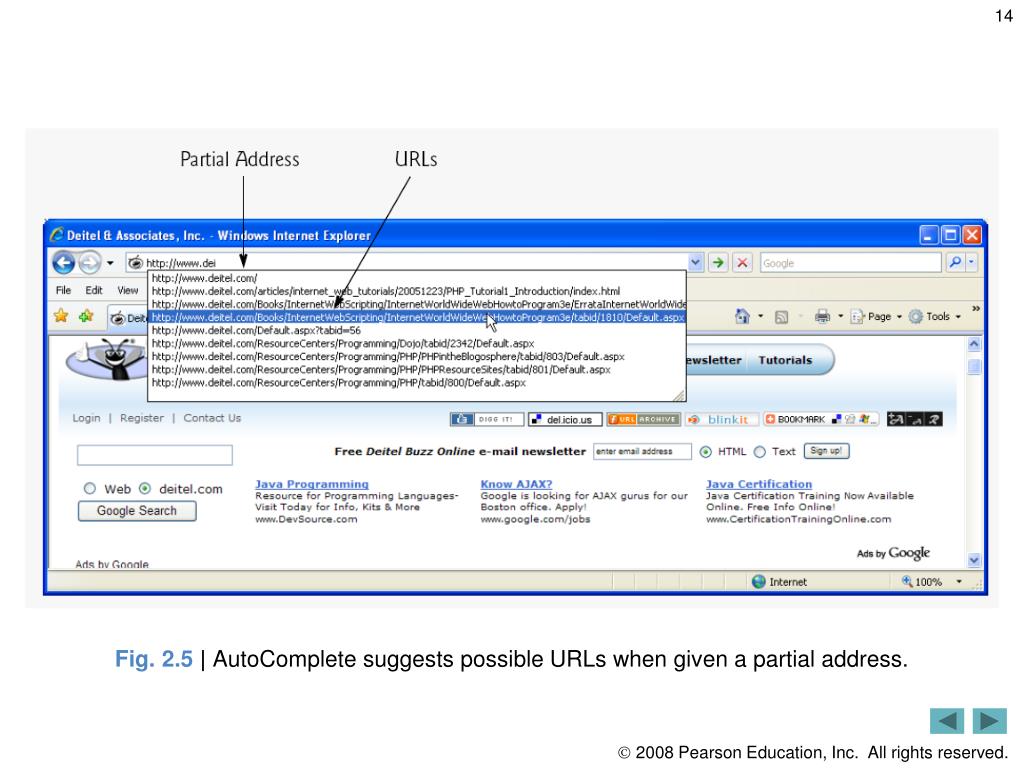Expand the address bar history dropdown arrow
The height and width of the screenshot is (768, 1024).
click(x=696, y=263)
